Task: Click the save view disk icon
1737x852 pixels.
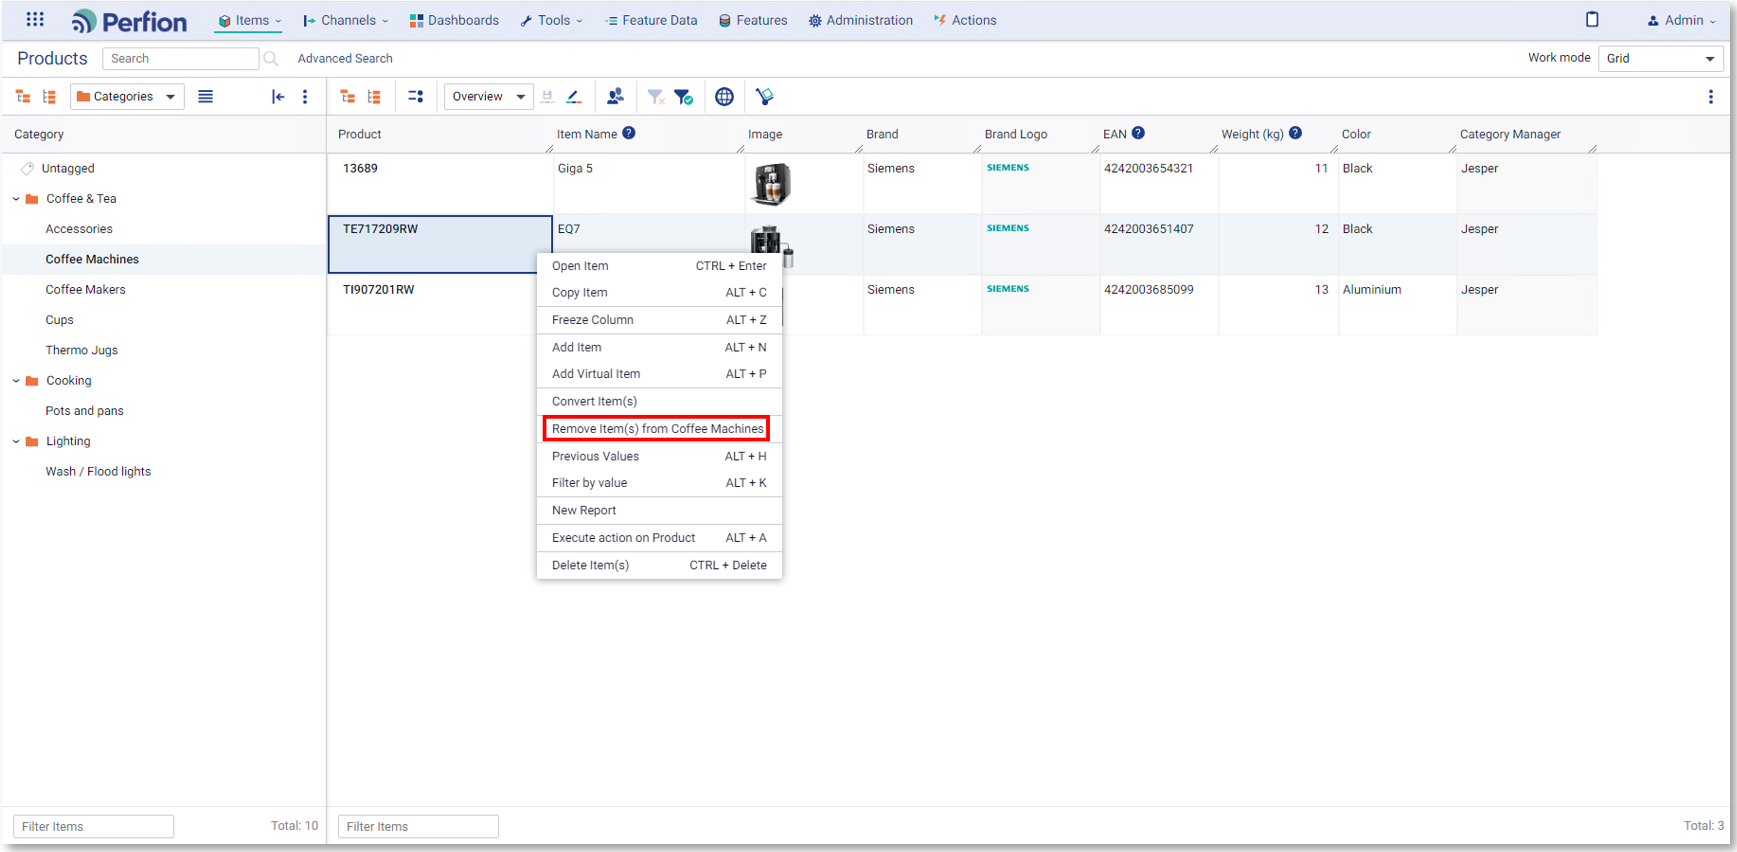Action: coord(547,97)
